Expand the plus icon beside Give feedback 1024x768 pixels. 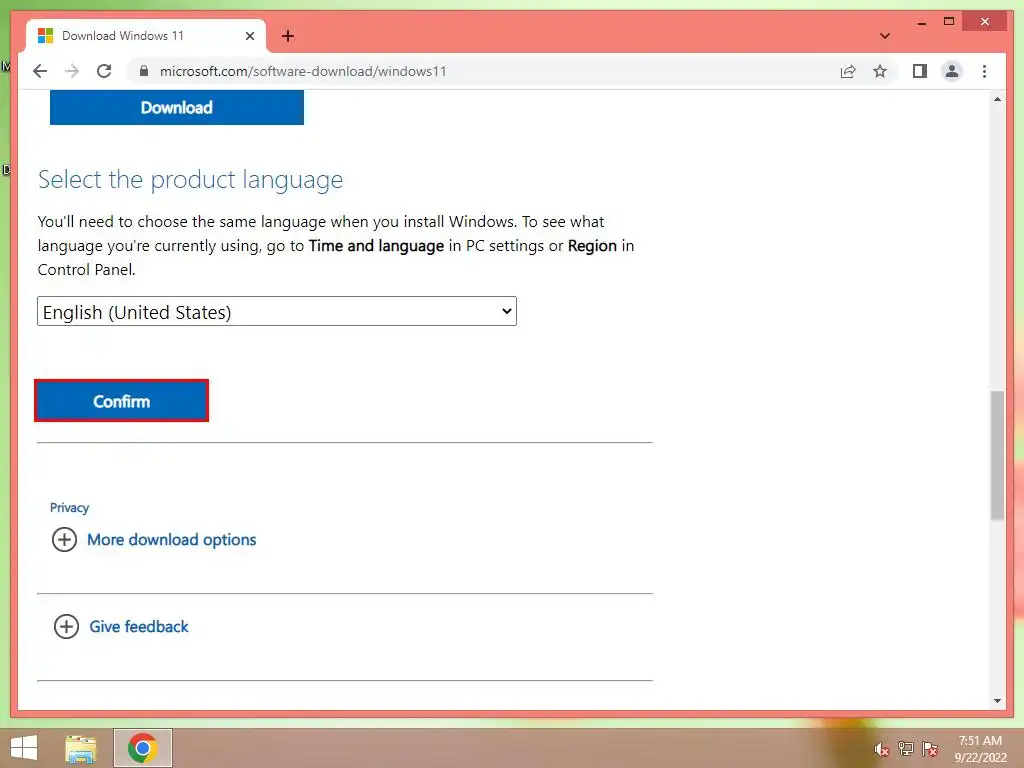pos(66,626)
